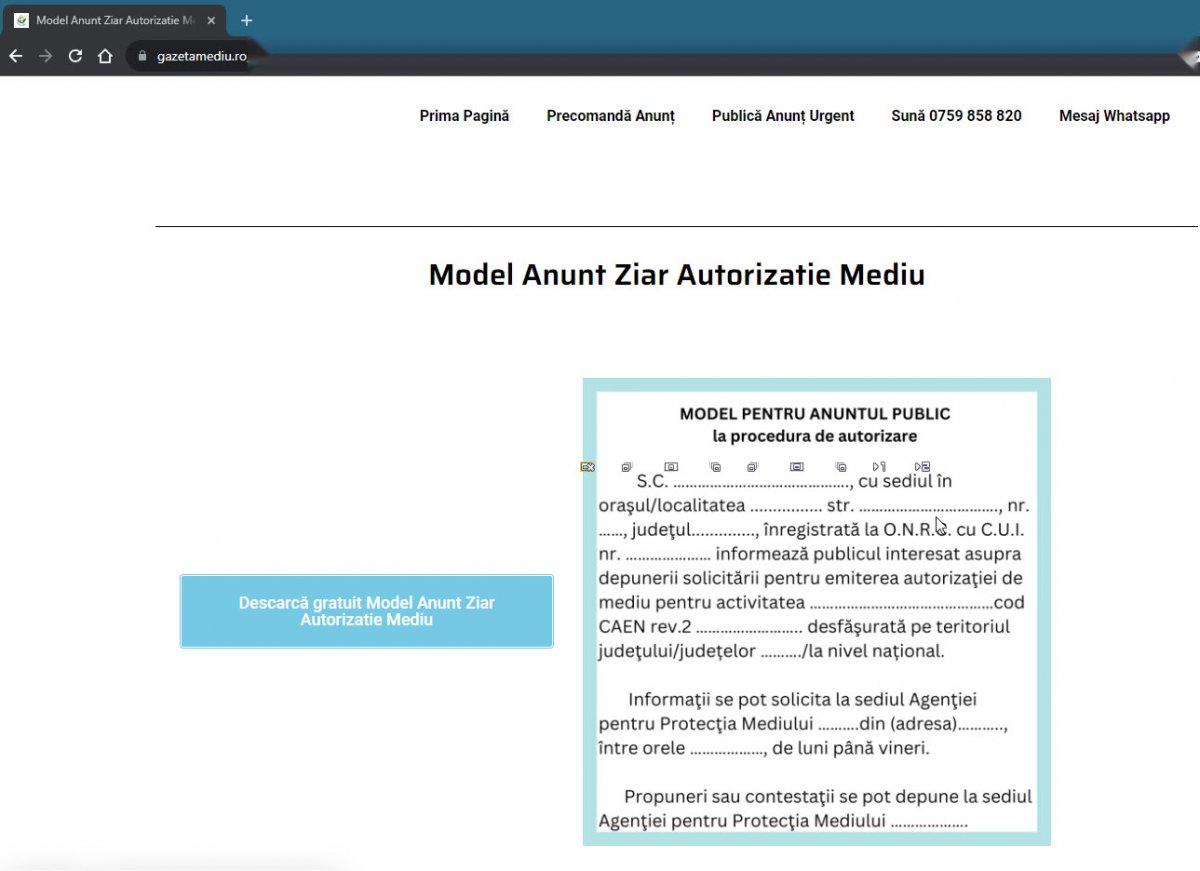
Task: Click the play 1 overlay icon
Action: 879,466
